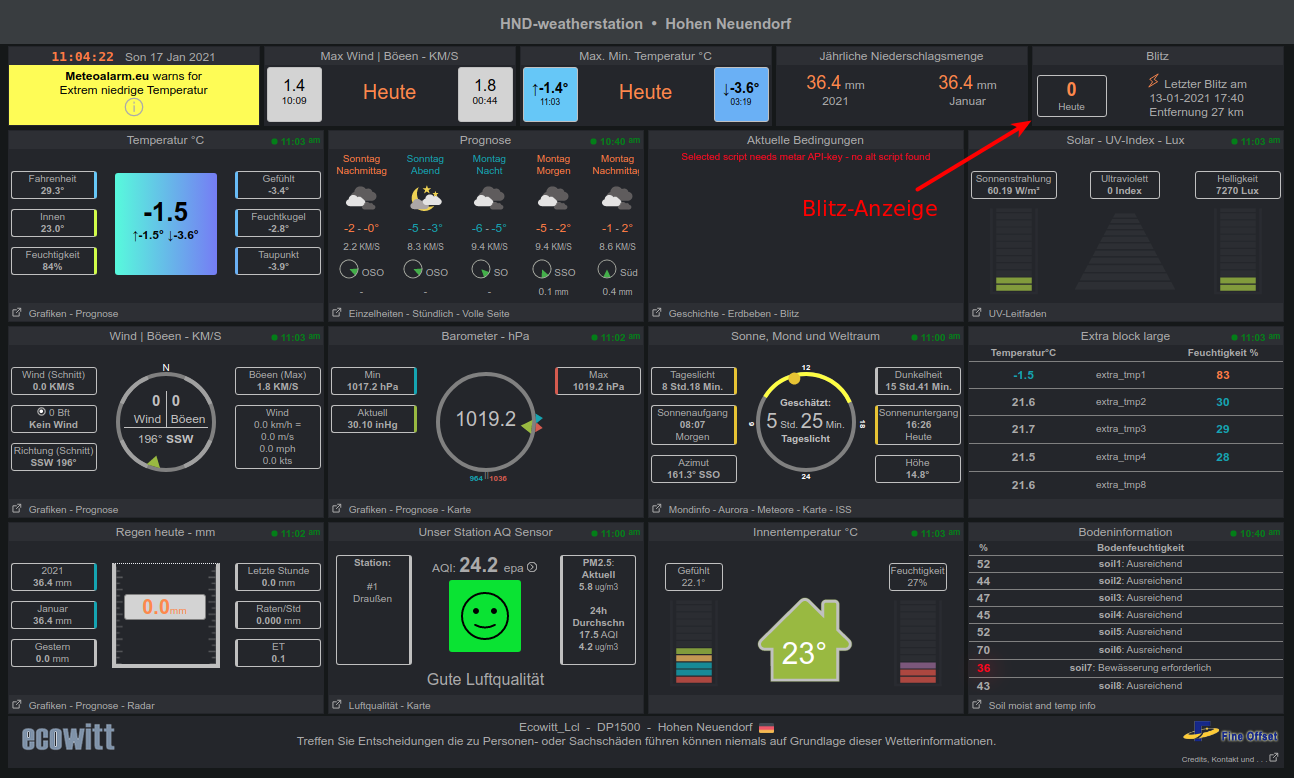Select the crescent moon forecast icon for Montag Nacht
This screenshot has width=1294, height=778.
pyautogui.click(x=488, y=200)
